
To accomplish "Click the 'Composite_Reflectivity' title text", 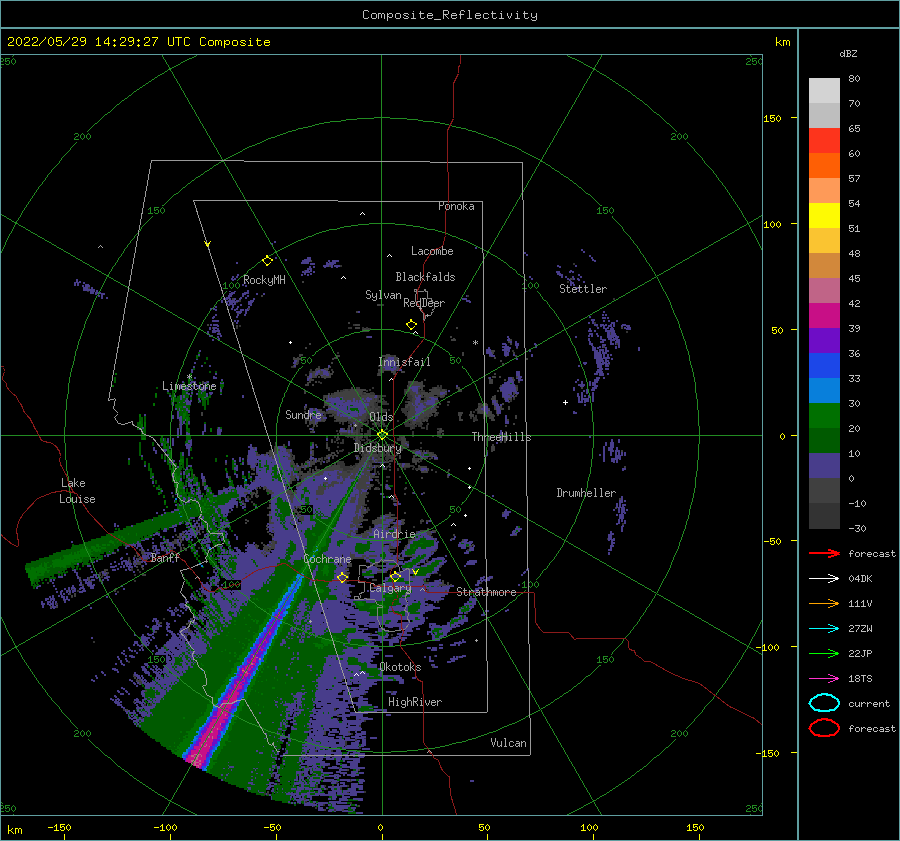I will click(449, 15).
